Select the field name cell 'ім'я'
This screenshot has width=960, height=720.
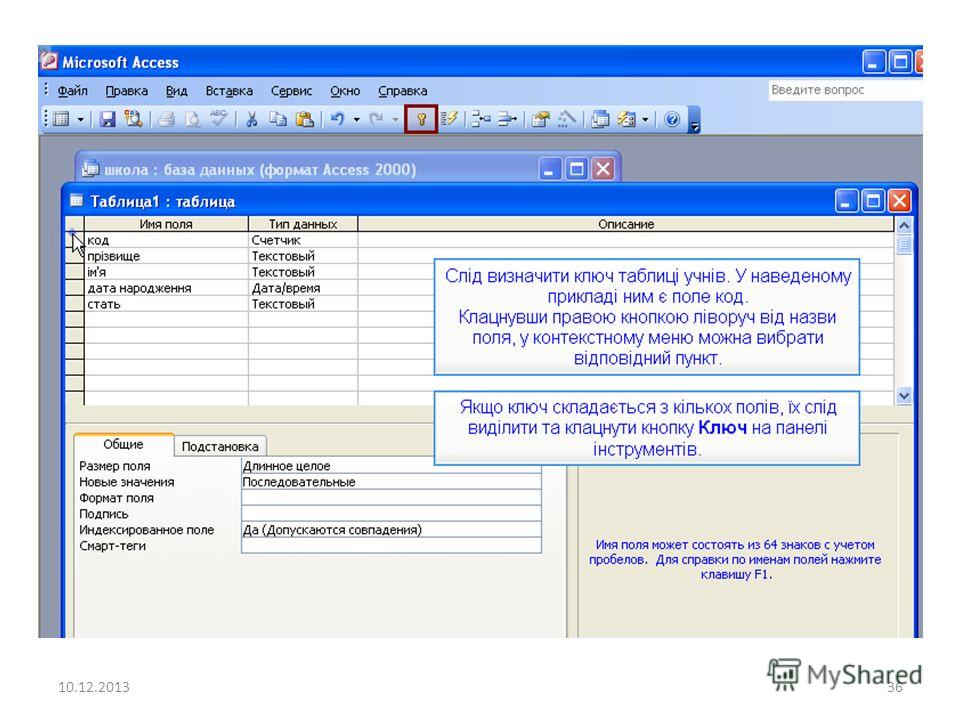(x=166, y=272)
